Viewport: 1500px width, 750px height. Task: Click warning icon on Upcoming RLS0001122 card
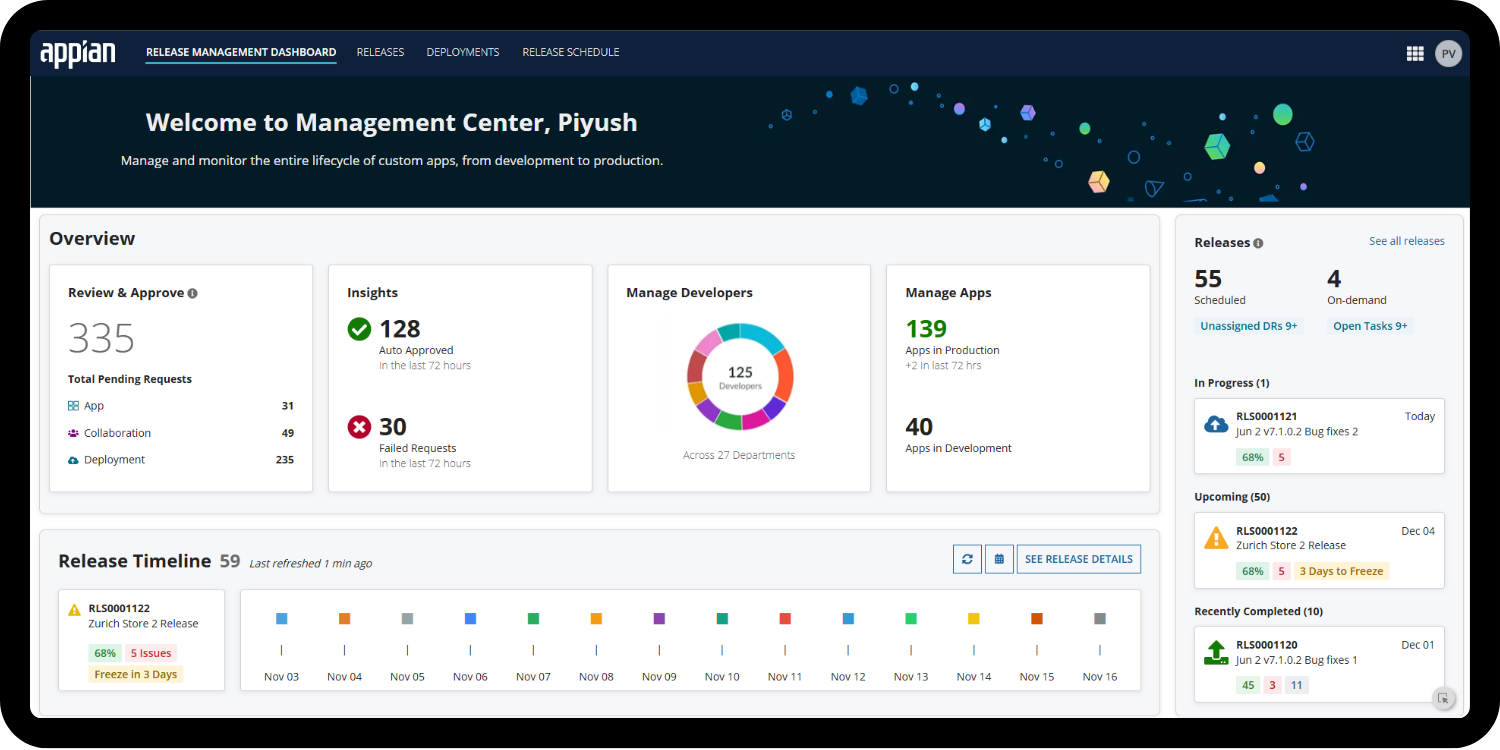(x=1216, y=538)
